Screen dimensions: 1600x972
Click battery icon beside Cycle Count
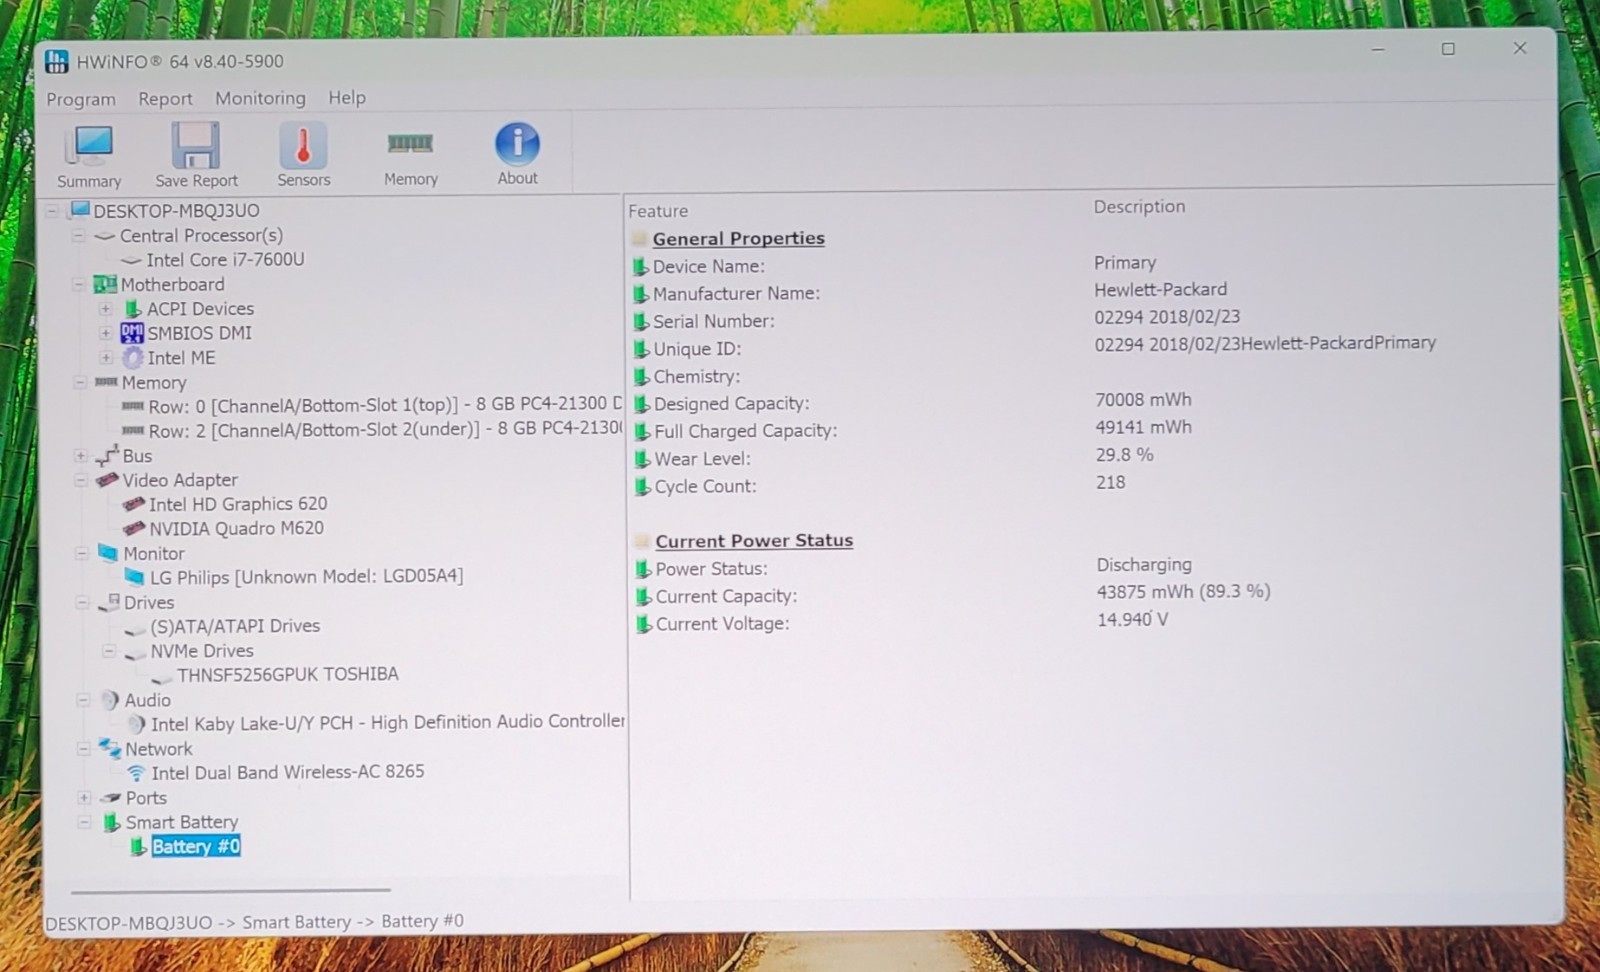(643, 487)
